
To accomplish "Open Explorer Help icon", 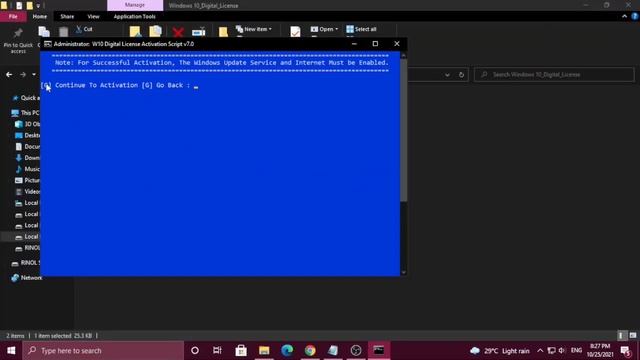I will [635, 16].
